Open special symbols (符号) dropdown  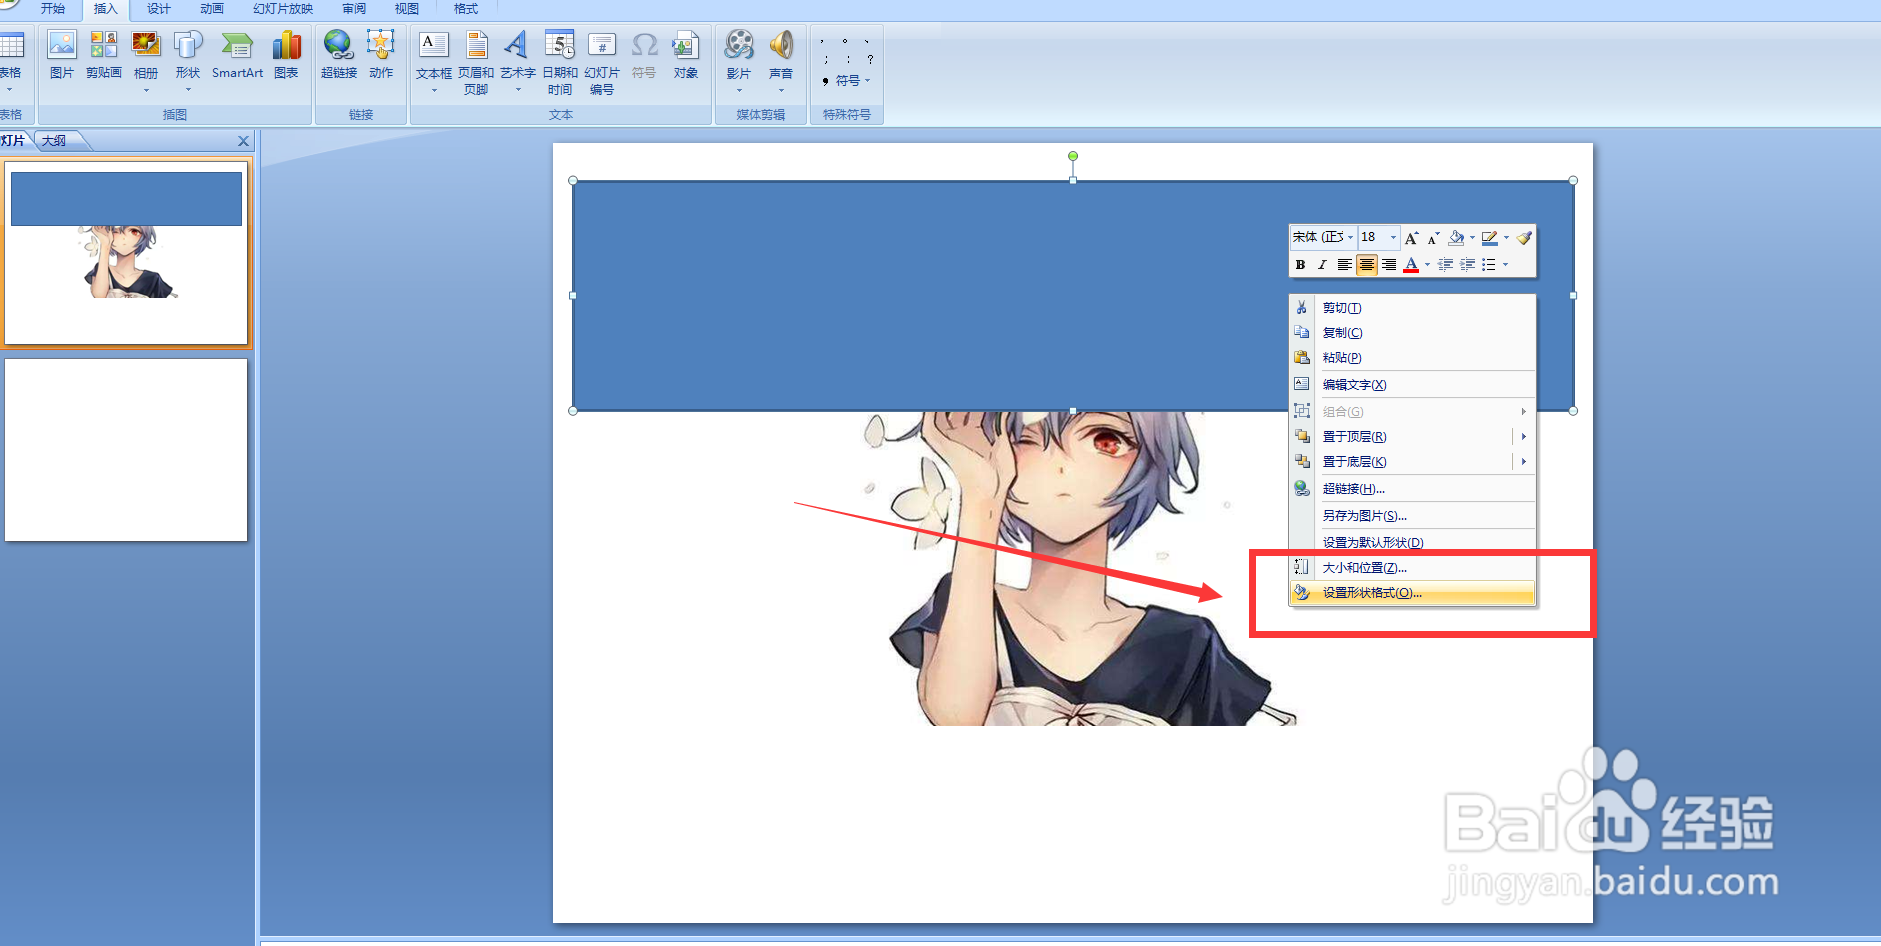(x=847, y=81)
